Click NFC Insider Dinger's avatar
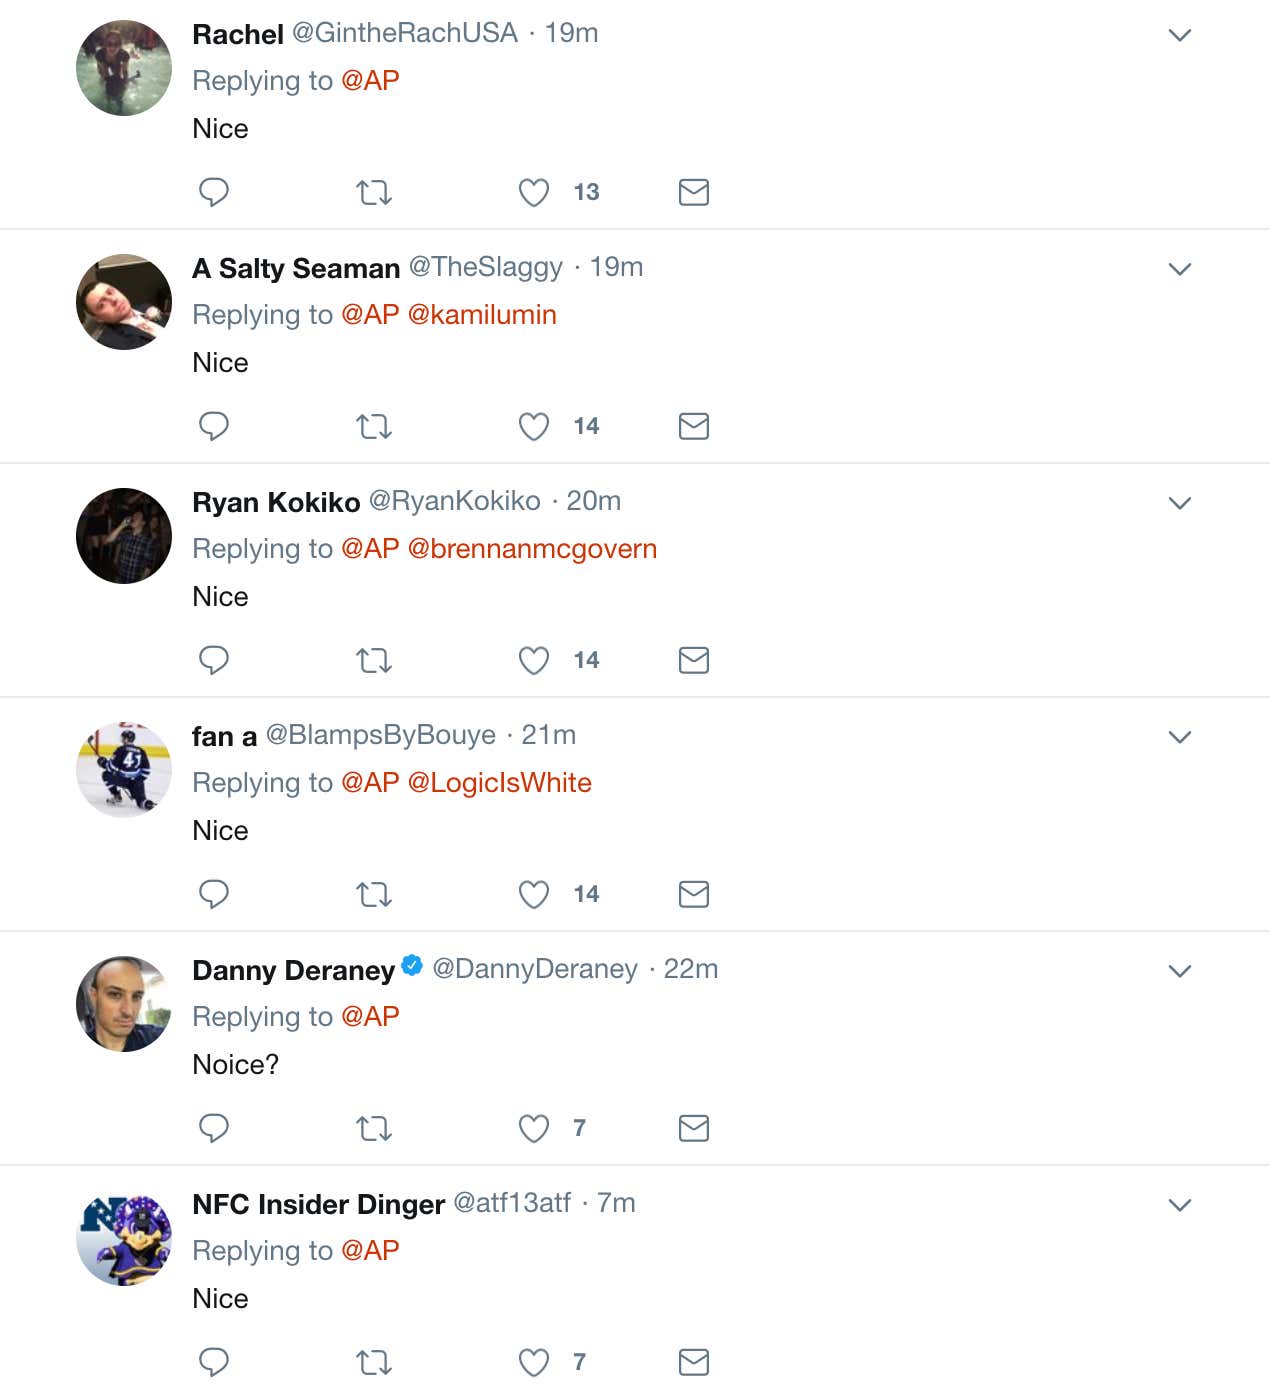Image resolution: width=1270 pixels, height=1392 pixels. [x=124, y=1238]
